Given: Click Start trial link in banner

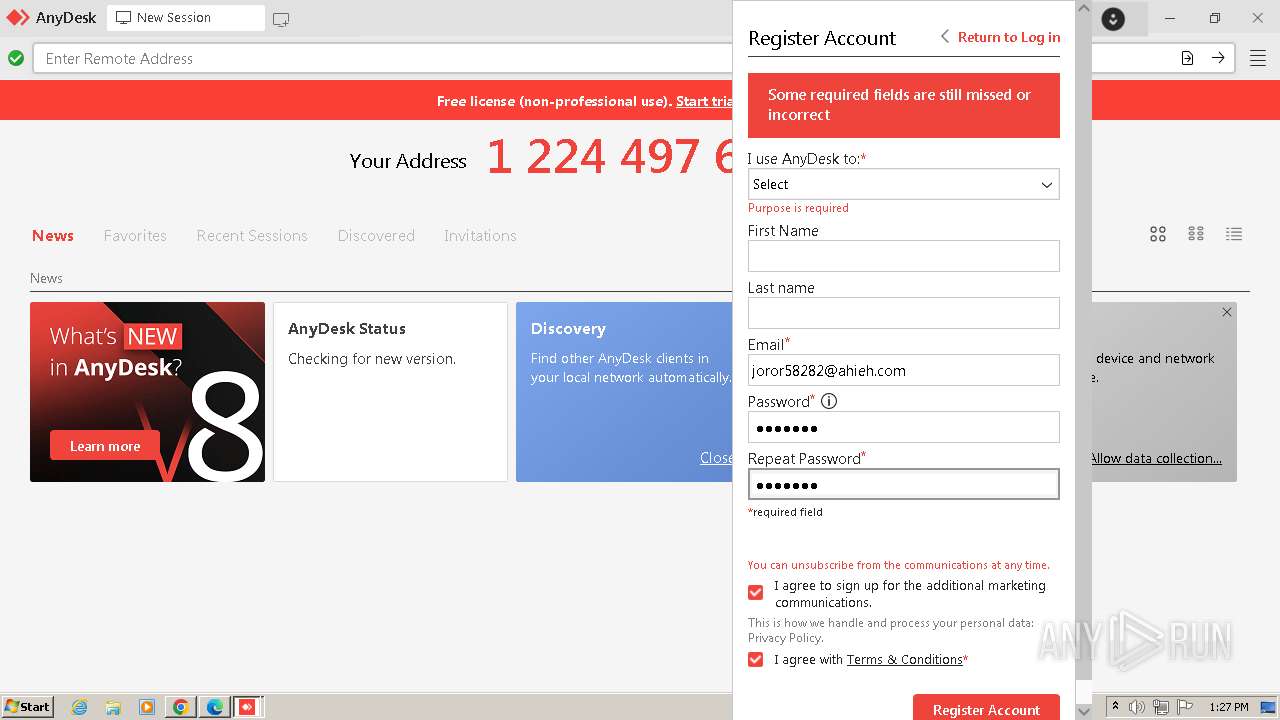Looking at the screenshot, I should 704,101.
